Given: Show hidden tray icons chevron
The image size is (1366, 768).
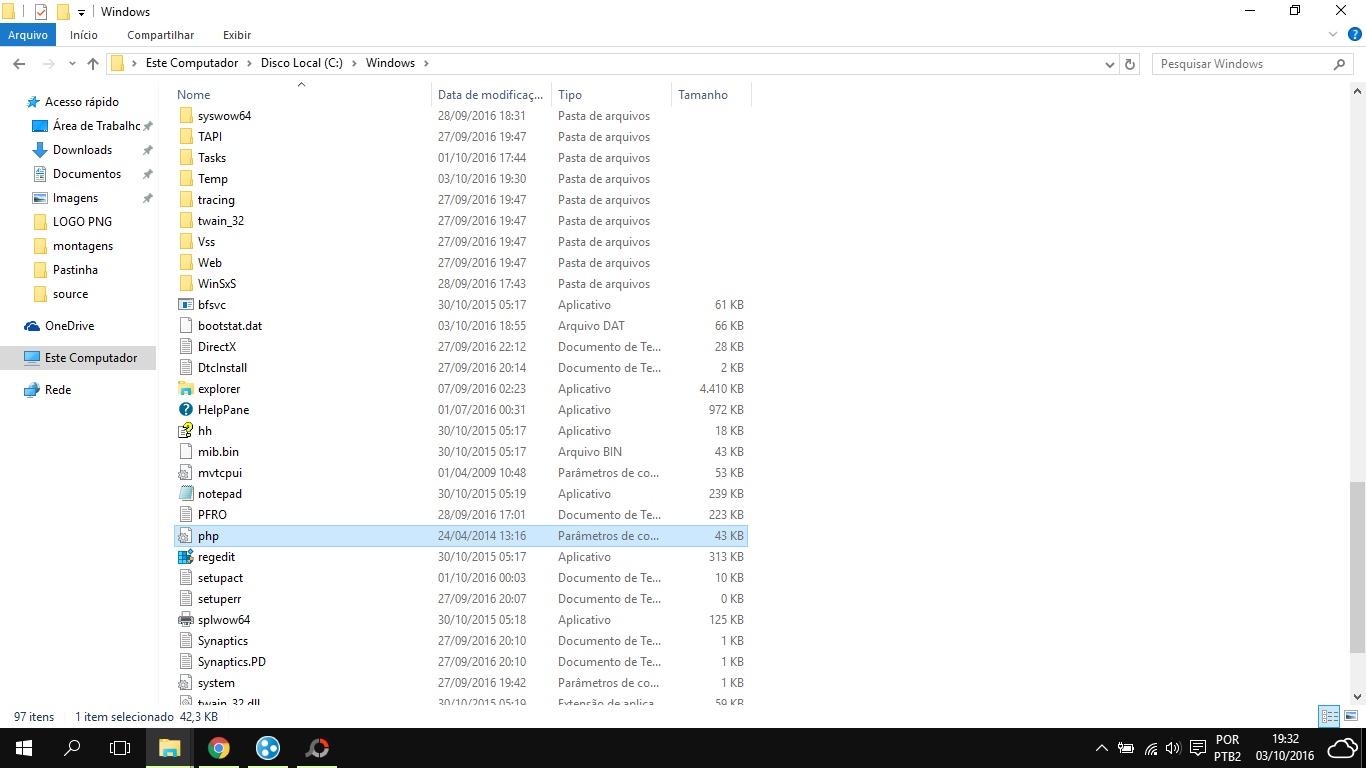Looking at the screenshot, I should click(x=1102, y=748).
